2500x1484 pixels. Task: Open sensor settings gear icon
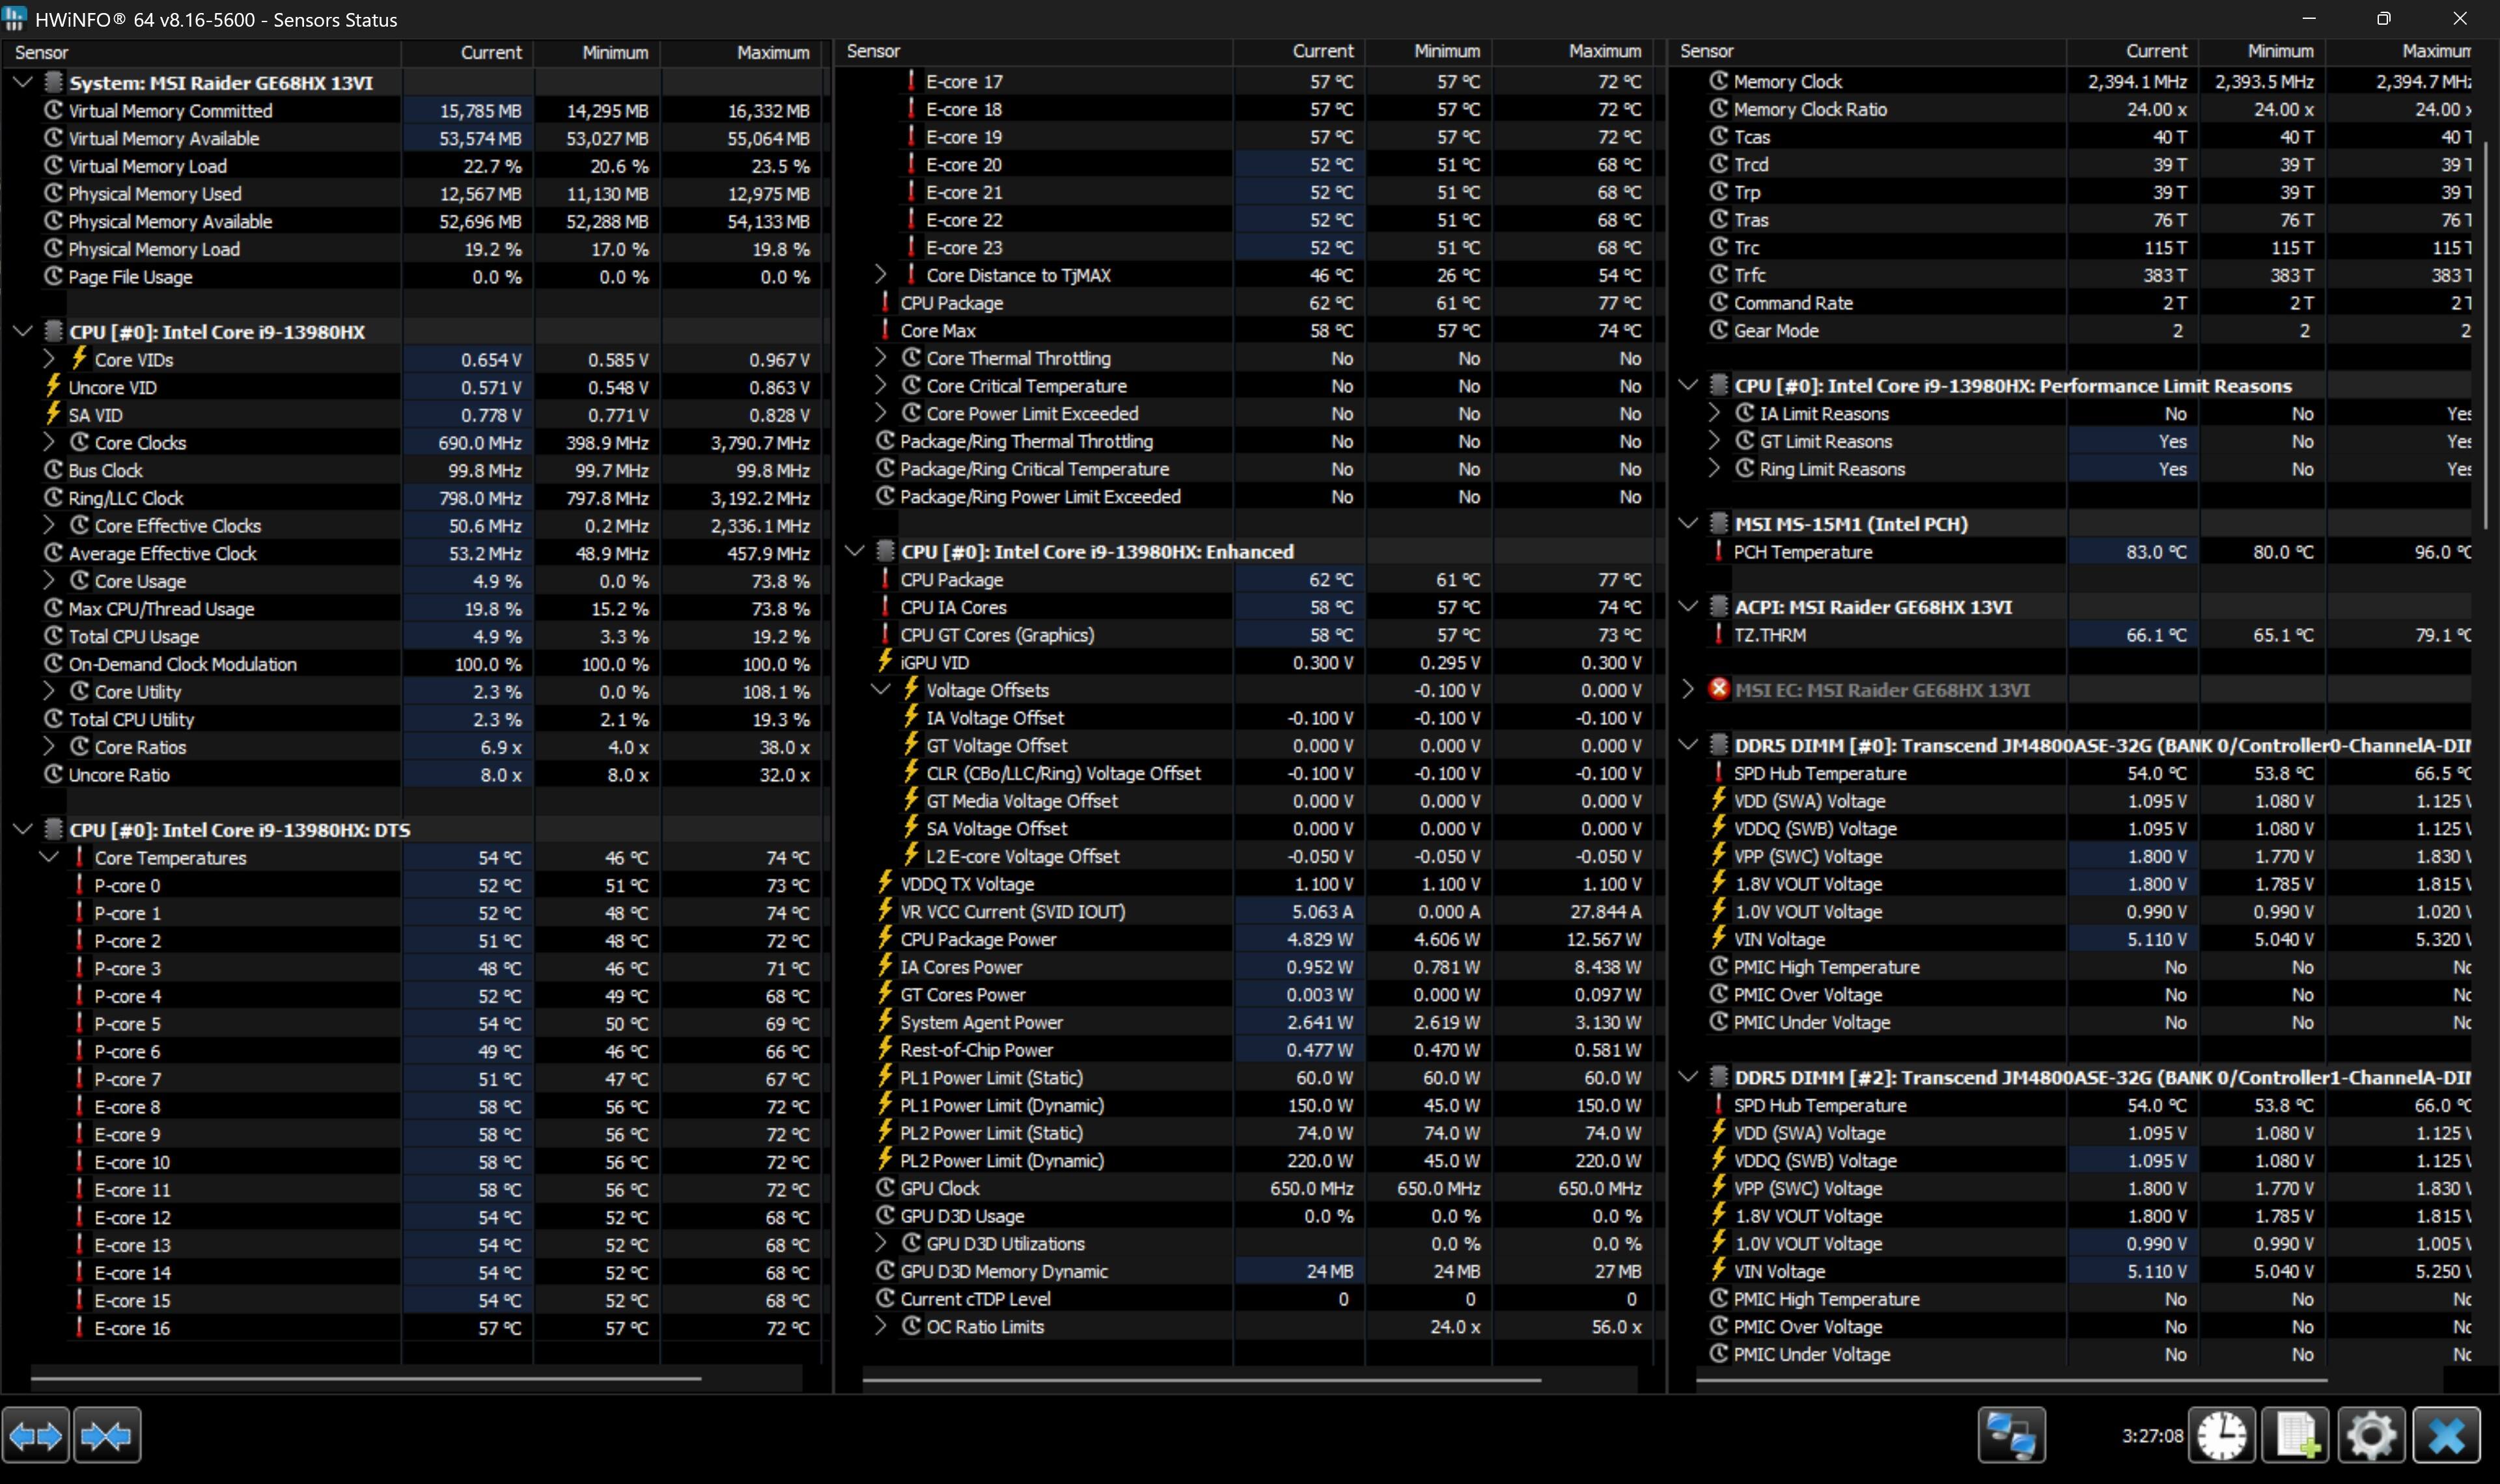point(2371,1436)
